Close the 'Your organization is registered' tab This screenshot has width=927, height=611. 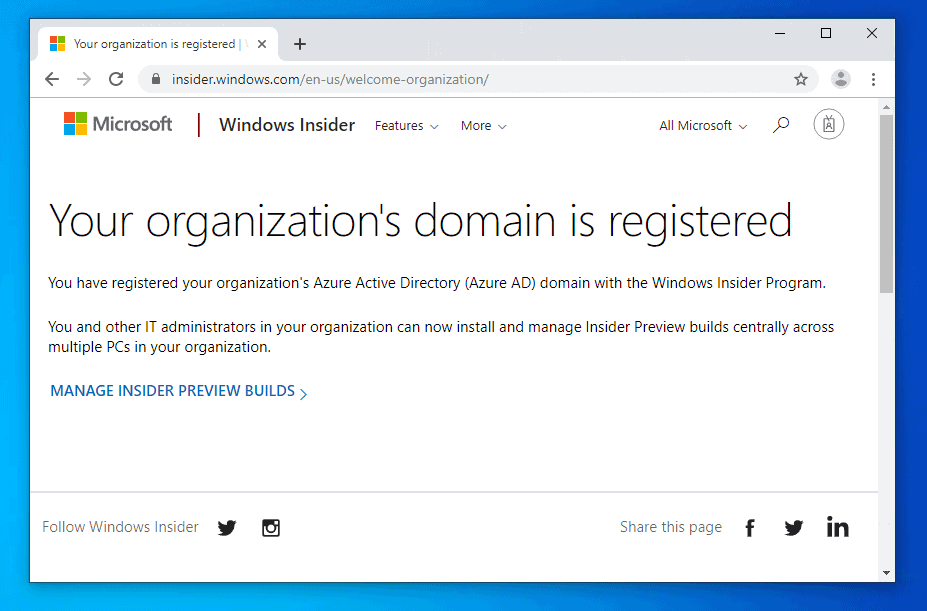click(x=262, y=44)
